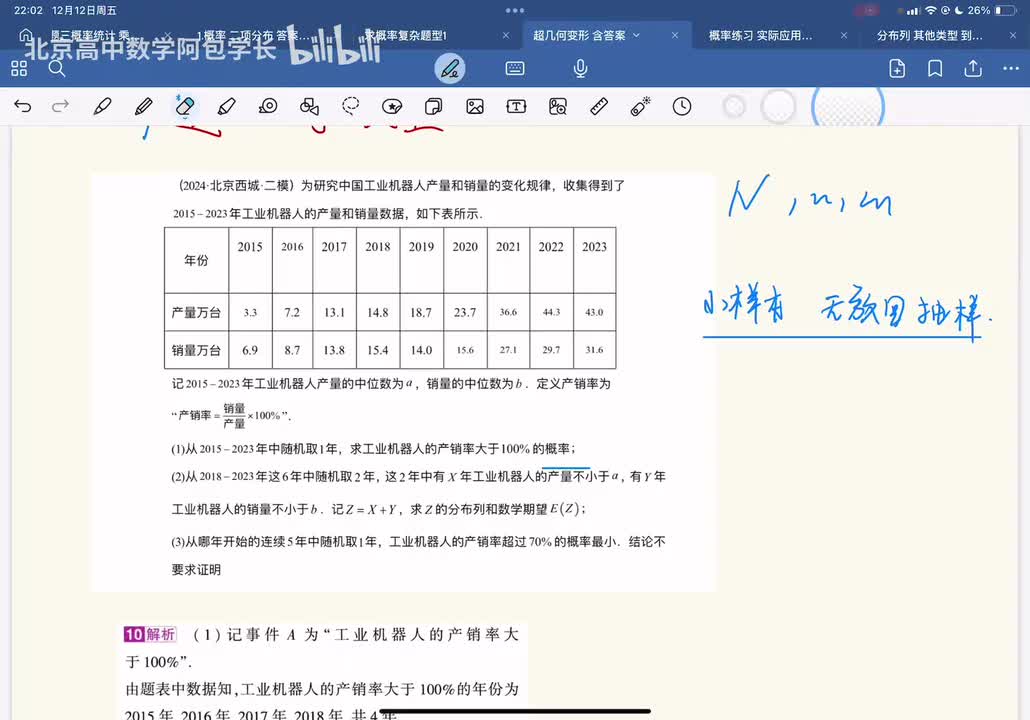
Task: Select the pencil tool
Action: [x=143, y=106]
